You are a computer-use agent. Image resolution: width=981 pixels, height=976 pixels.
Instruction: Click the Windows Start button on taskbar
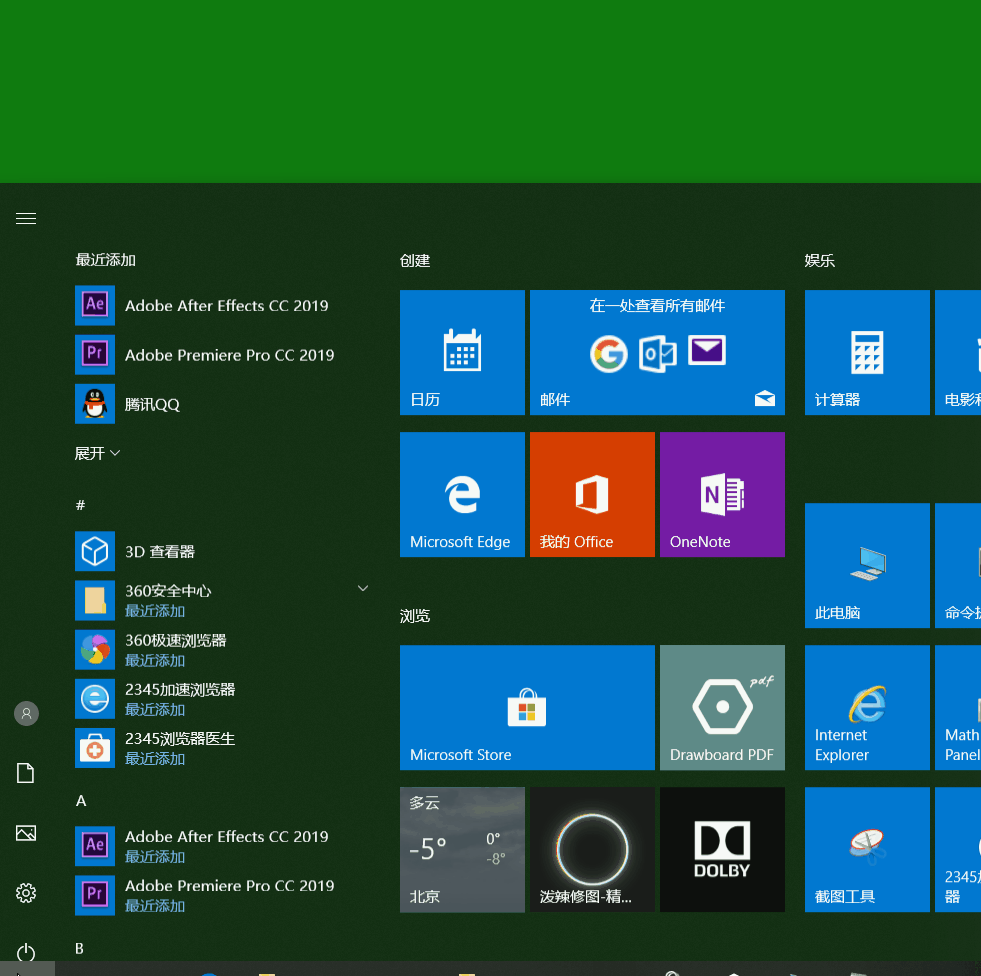[x=28, y=969]
